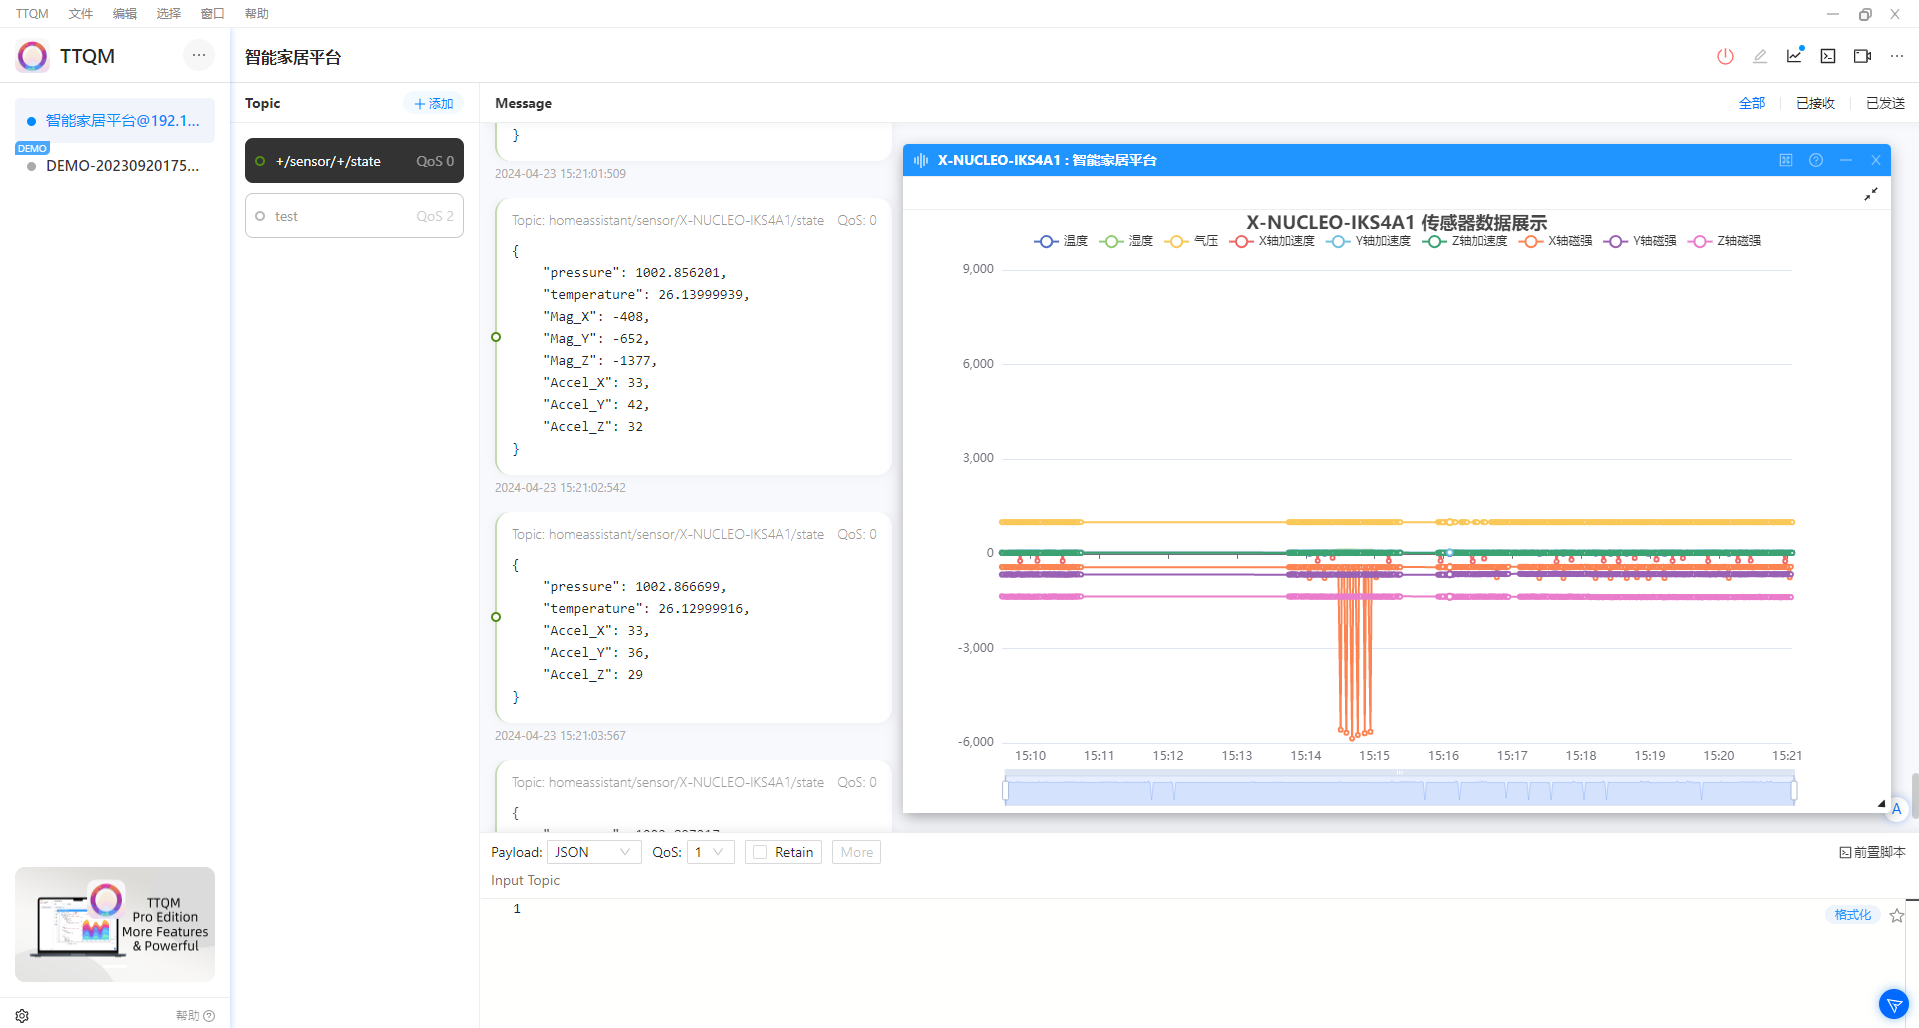
Task: Click the chart zoom slider right handle
Action: tap(1794, 791)
